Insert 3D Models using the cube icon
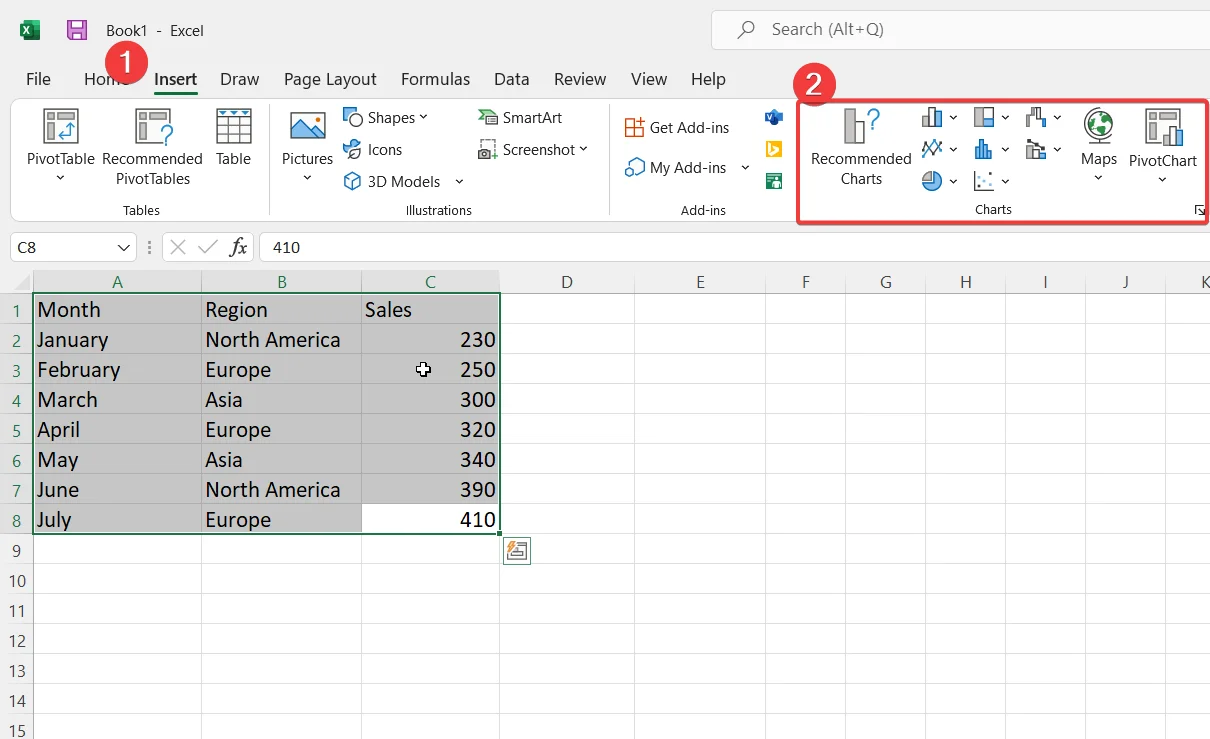Screen dimensions: 1210x739 (x=352, y=181)
